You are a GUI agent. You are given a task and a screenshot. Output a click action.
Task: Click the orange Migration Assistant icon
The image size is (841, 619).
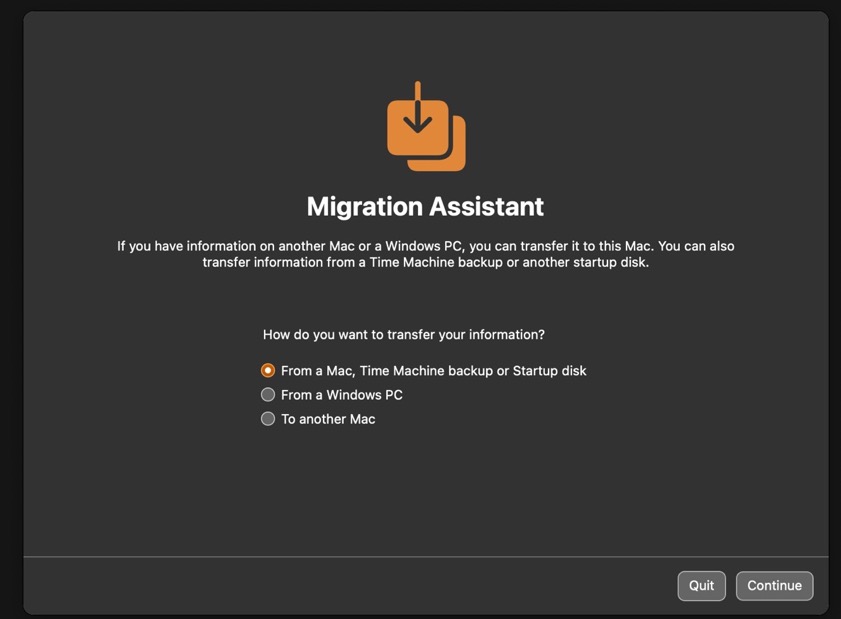pyautogui.click(x=426, y=127)
